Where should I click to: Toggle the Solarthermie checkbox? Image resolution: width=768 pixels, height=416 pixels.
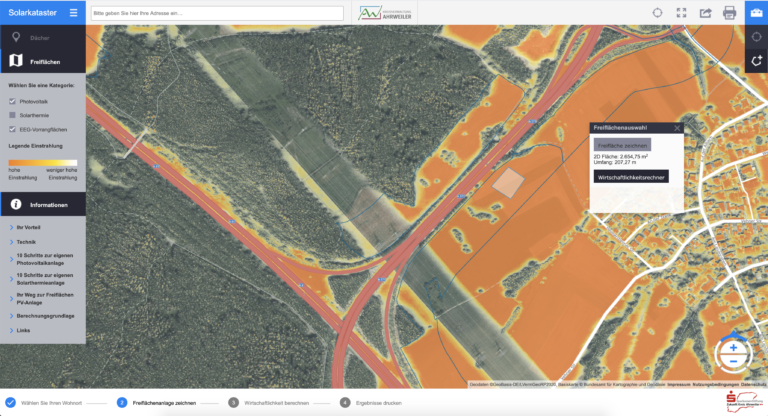pyautogui.click(x=12, y=115)
